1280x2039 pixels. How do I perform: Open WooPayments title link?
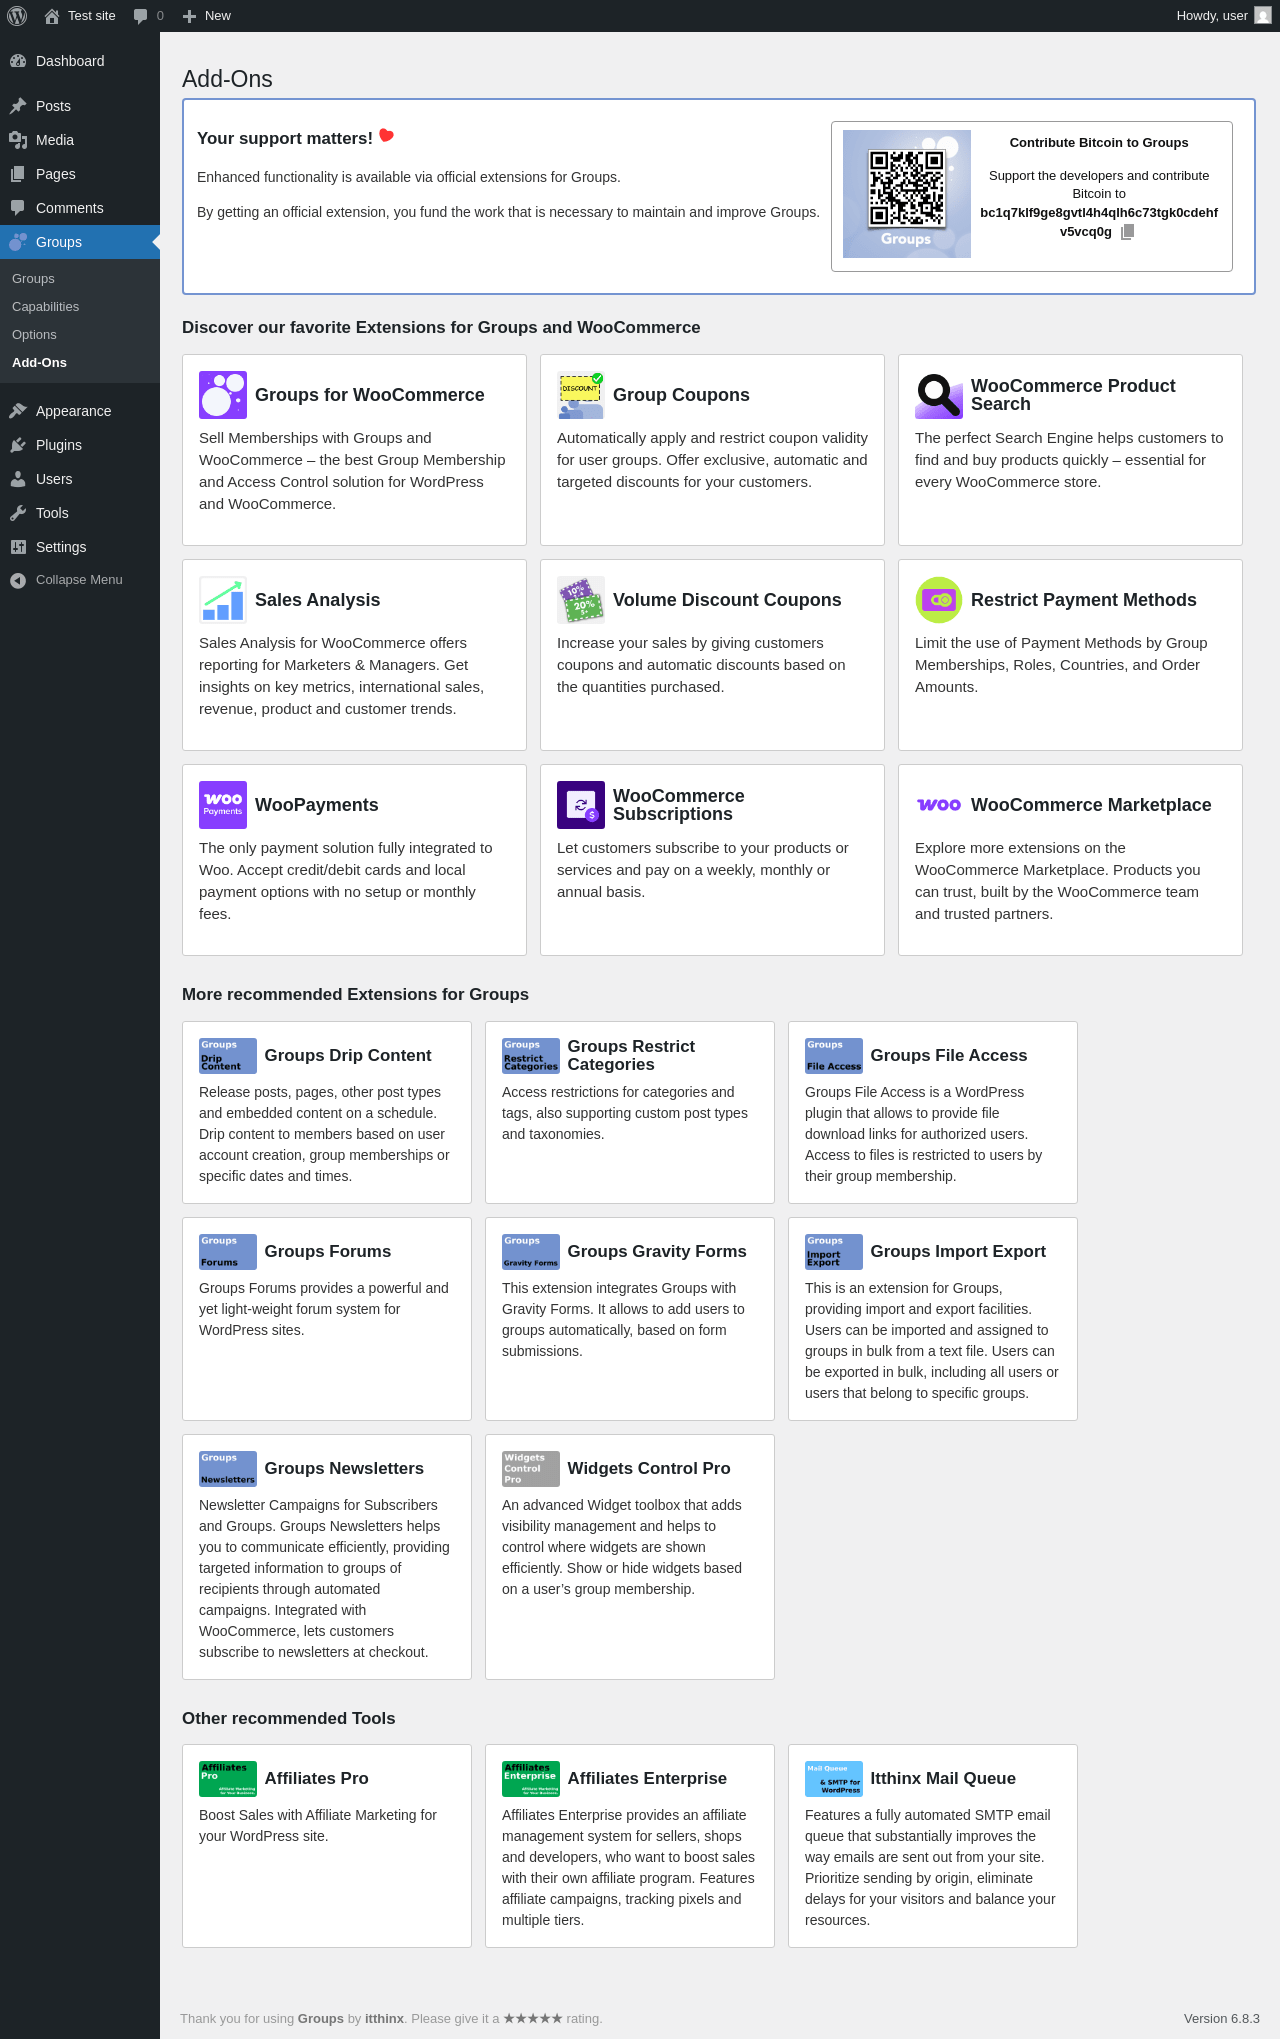point(316,805)
